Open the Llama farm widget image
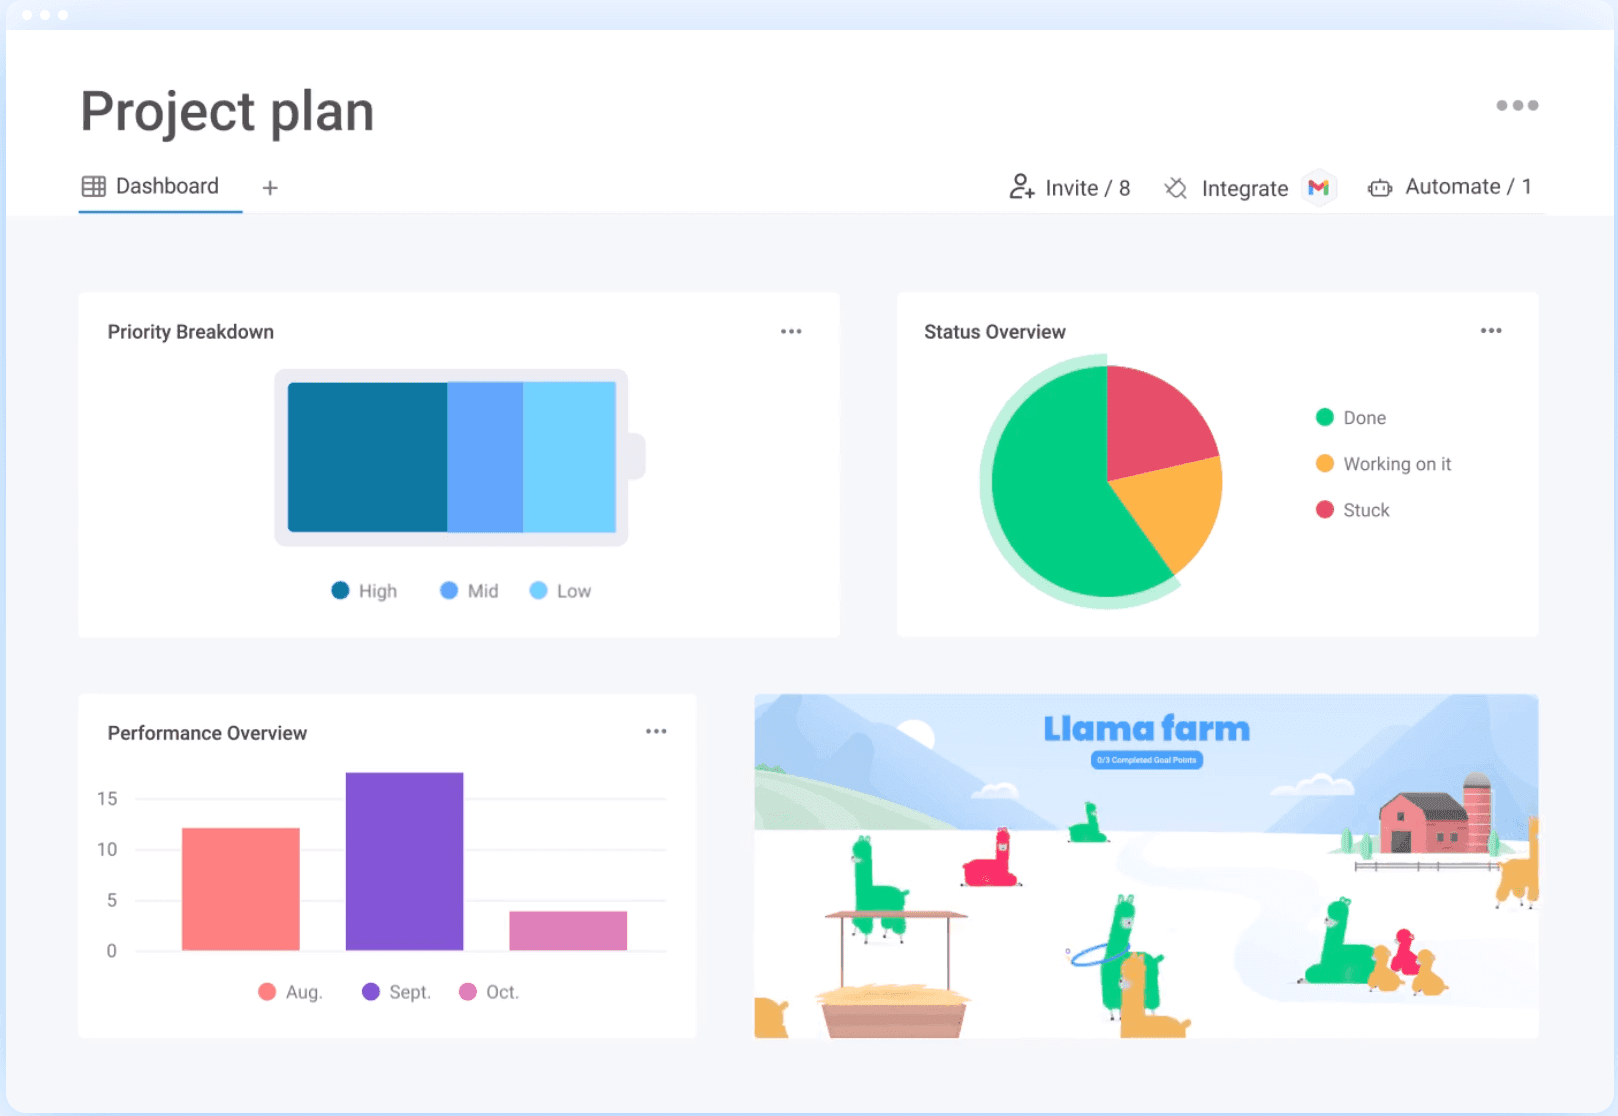The width and height of the screenshot is (1618, 1116). 1146,866
